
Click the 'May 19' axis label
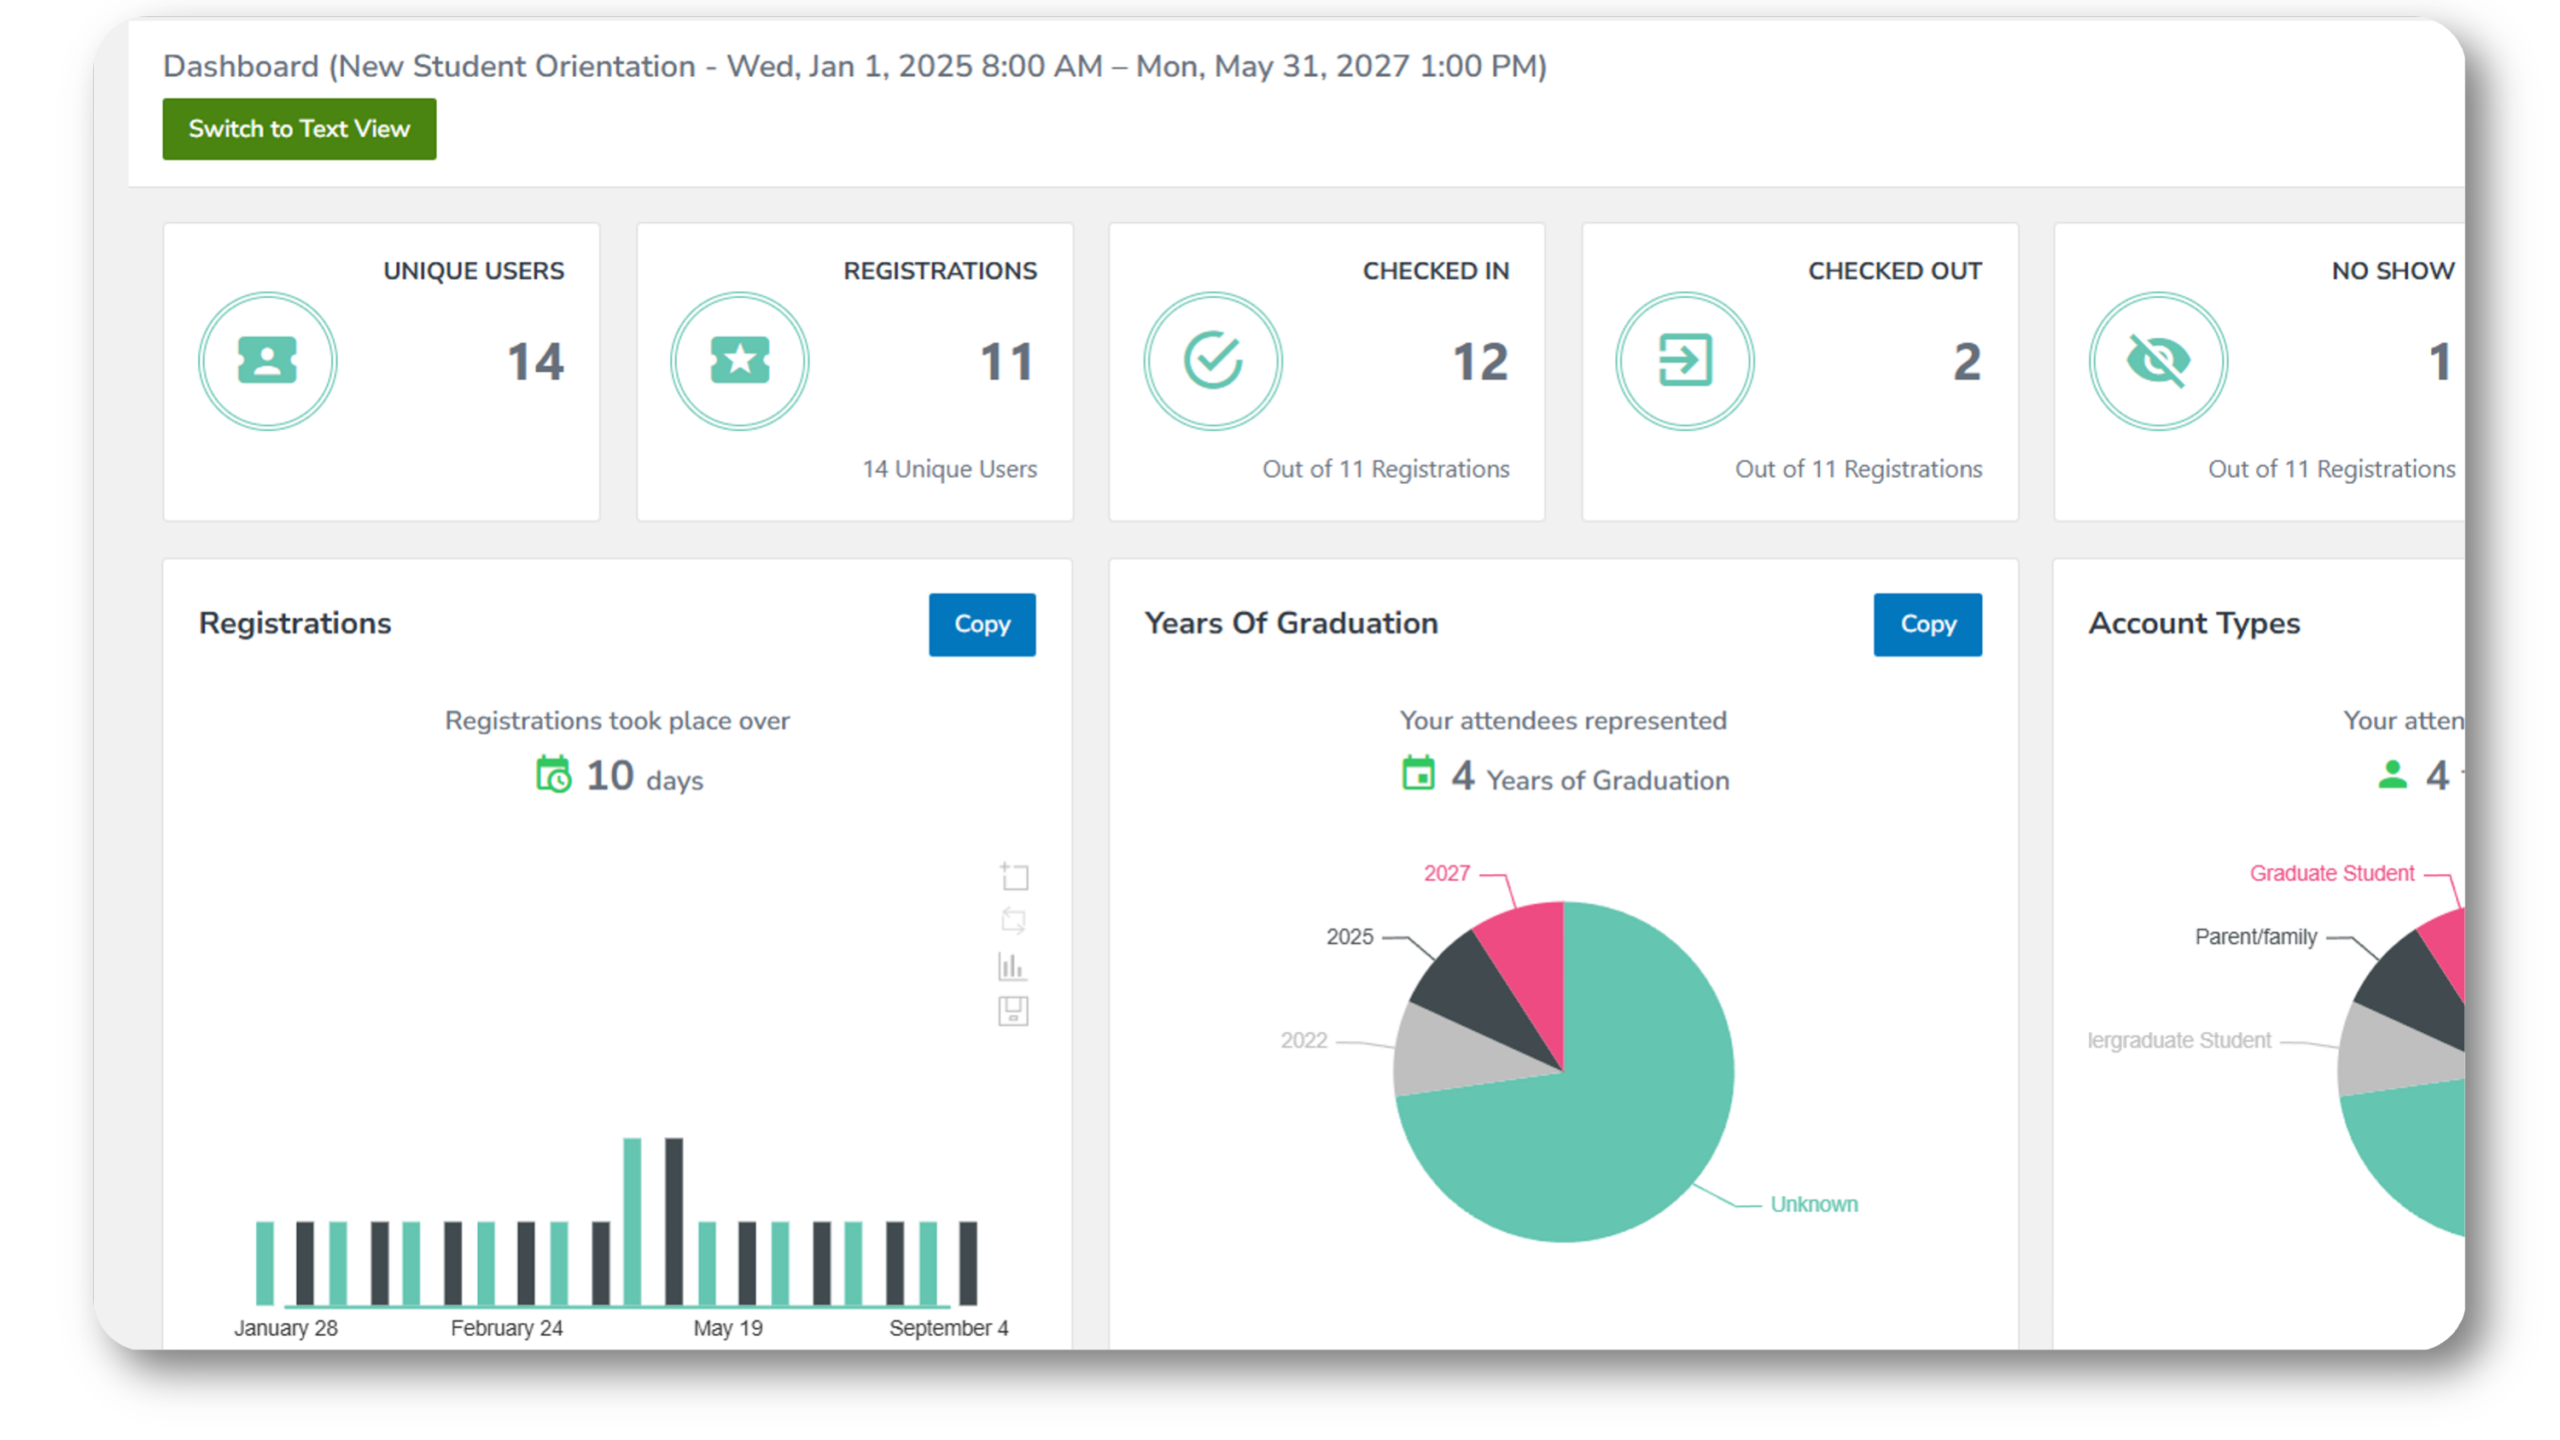pyautogui.click(x=728, y=1328)
